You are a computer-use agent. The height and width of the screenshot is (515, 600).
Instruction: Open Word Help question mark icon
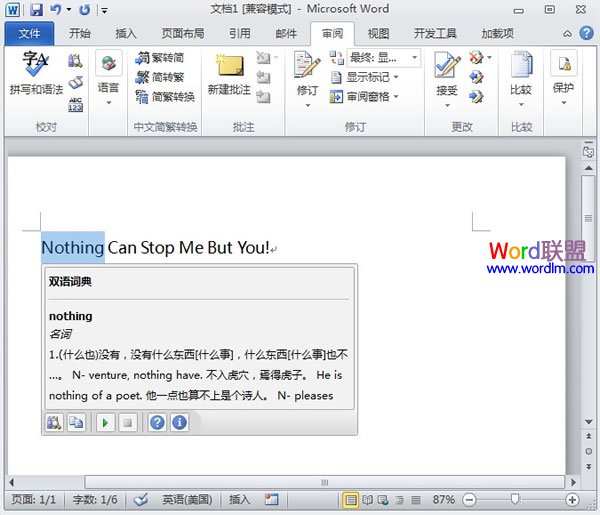[x=587, y=33]
